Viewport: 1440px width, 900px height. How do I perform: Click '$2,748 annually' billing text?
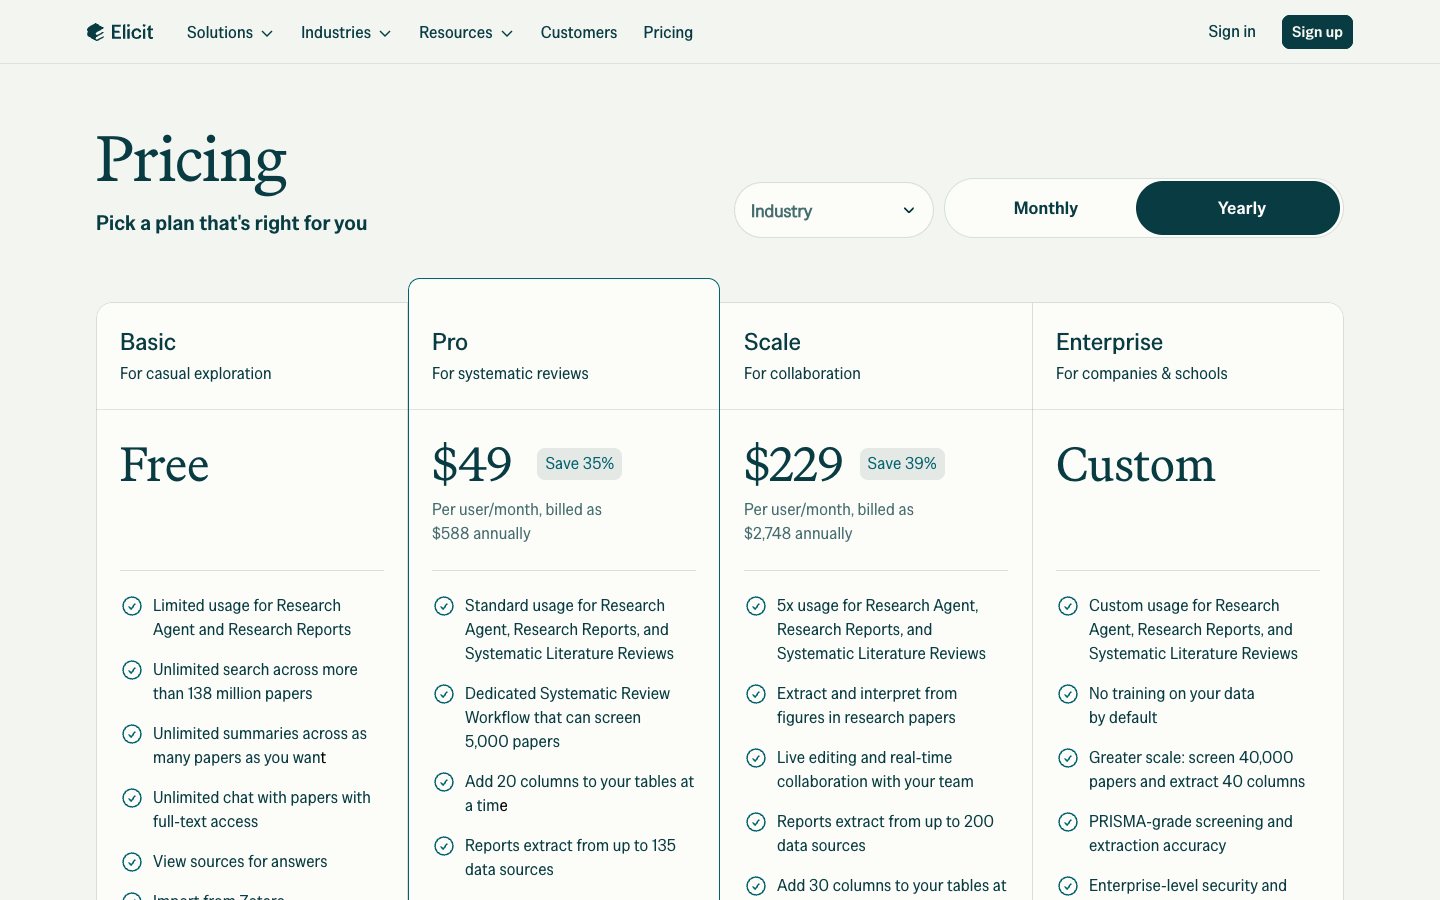click(x=798, y=534)
